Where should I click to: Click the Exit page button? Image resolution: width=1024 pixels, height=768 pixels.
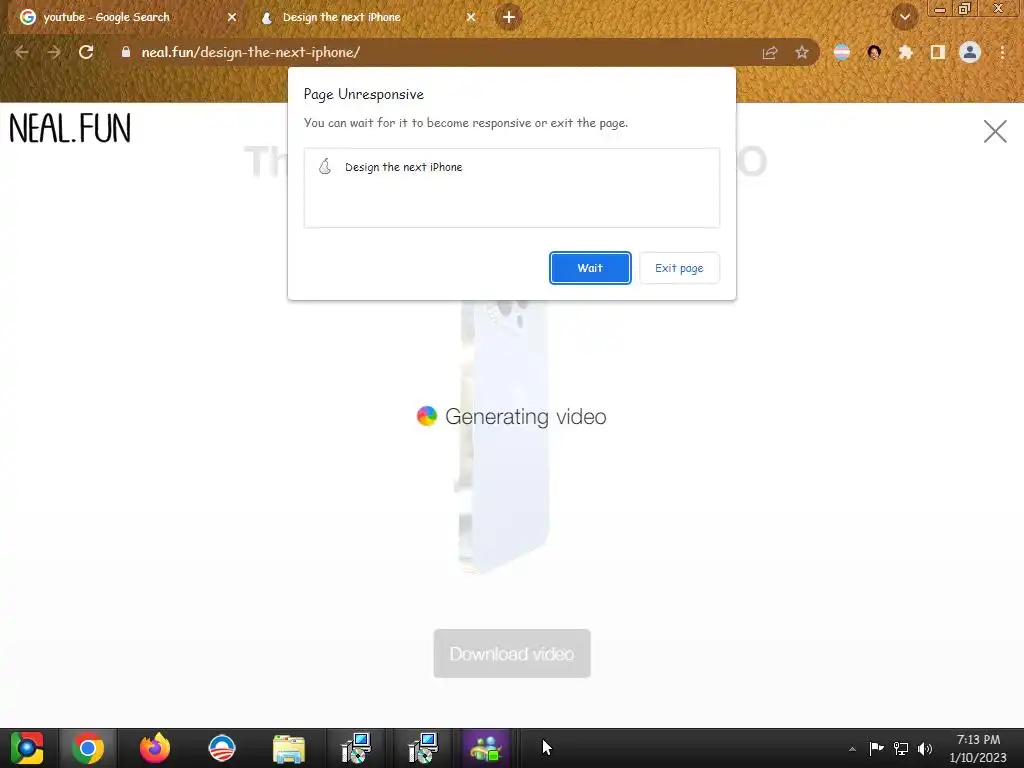(x=679, y=268)
